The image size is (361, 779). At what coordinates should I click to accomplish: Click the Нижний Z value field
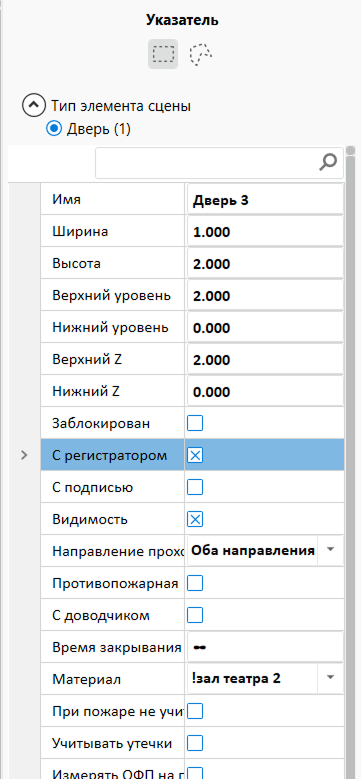(x=265, y=392)
